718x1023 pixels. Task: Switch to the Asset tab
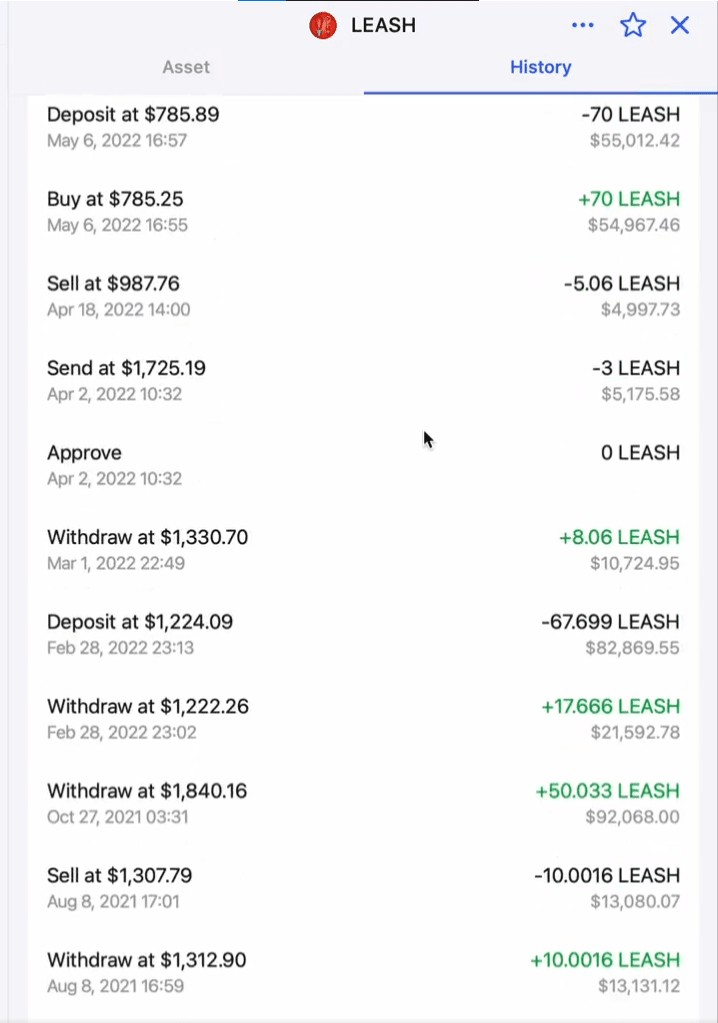point(186,67)
